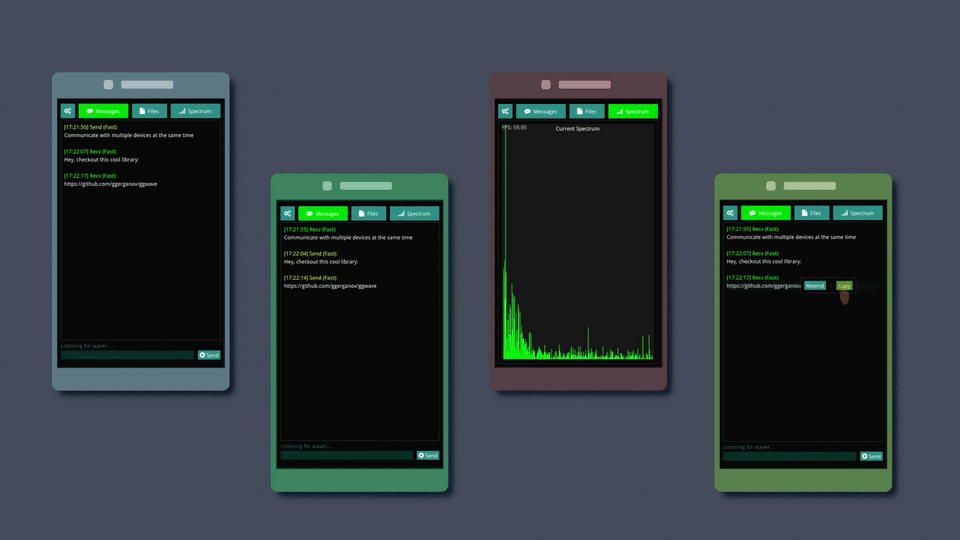Click the truncated GitHub URL on olive phone

(x=763, y=286)
